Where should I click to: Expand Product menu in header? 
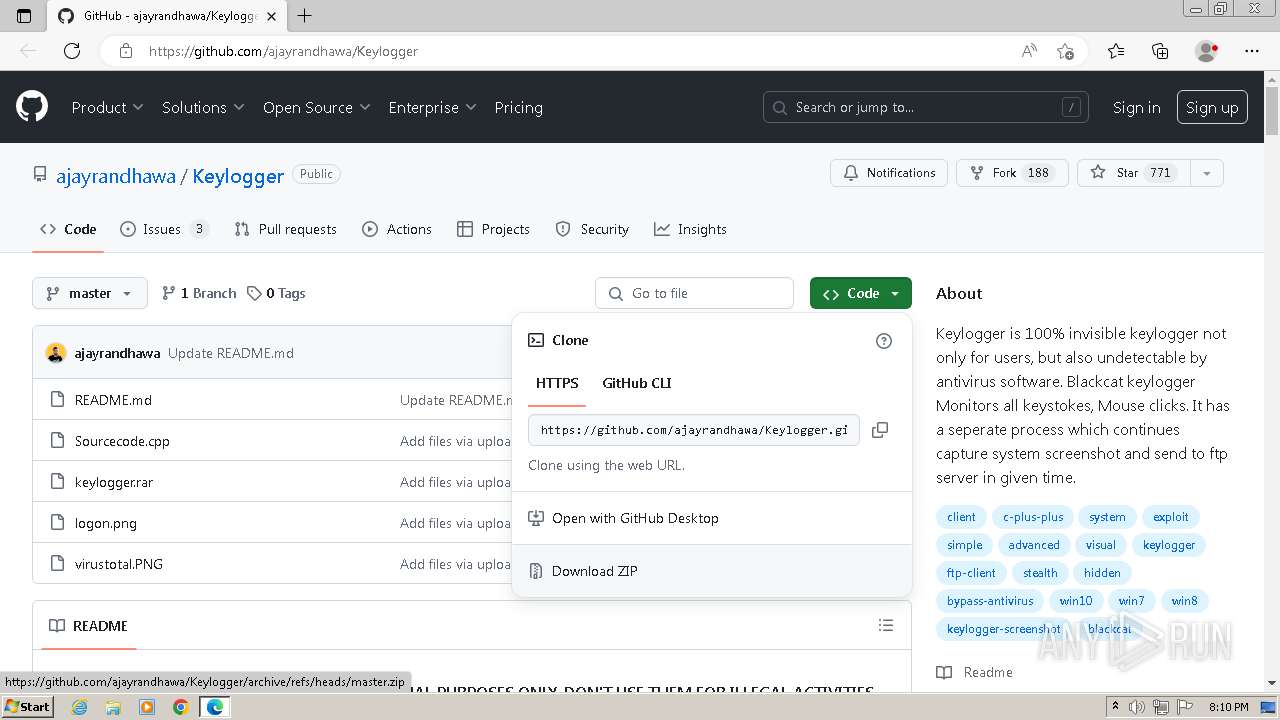(107, 107)
